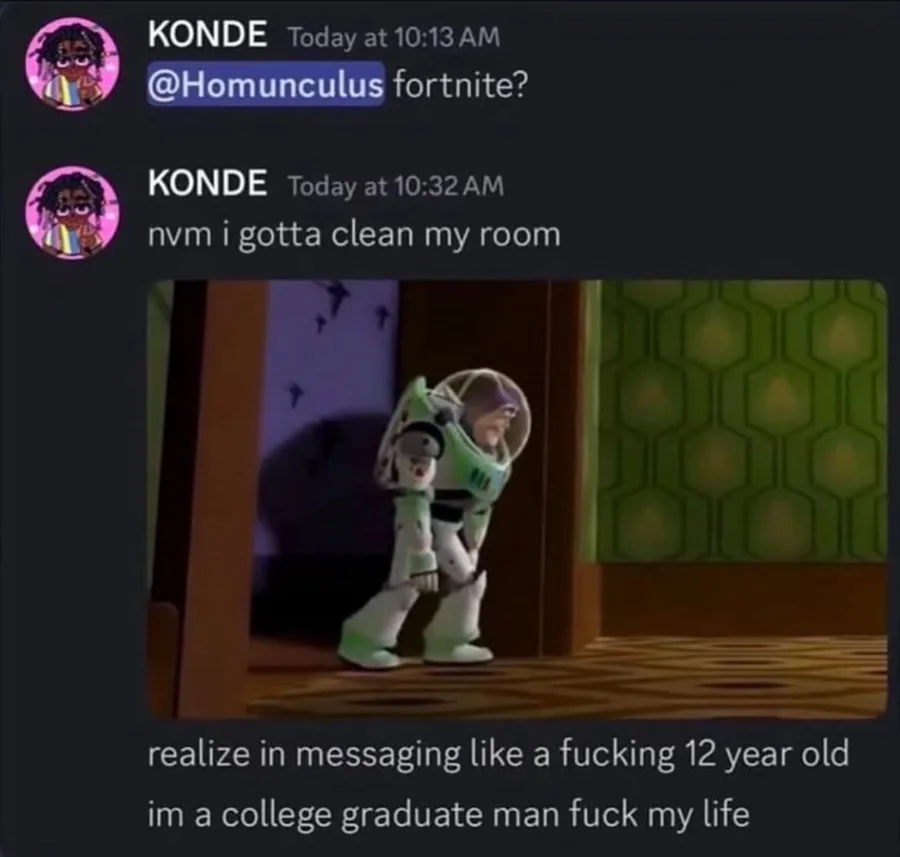Click the word room in the message
The width and height of the screenshot is (900, 857).
click(525, 235)
